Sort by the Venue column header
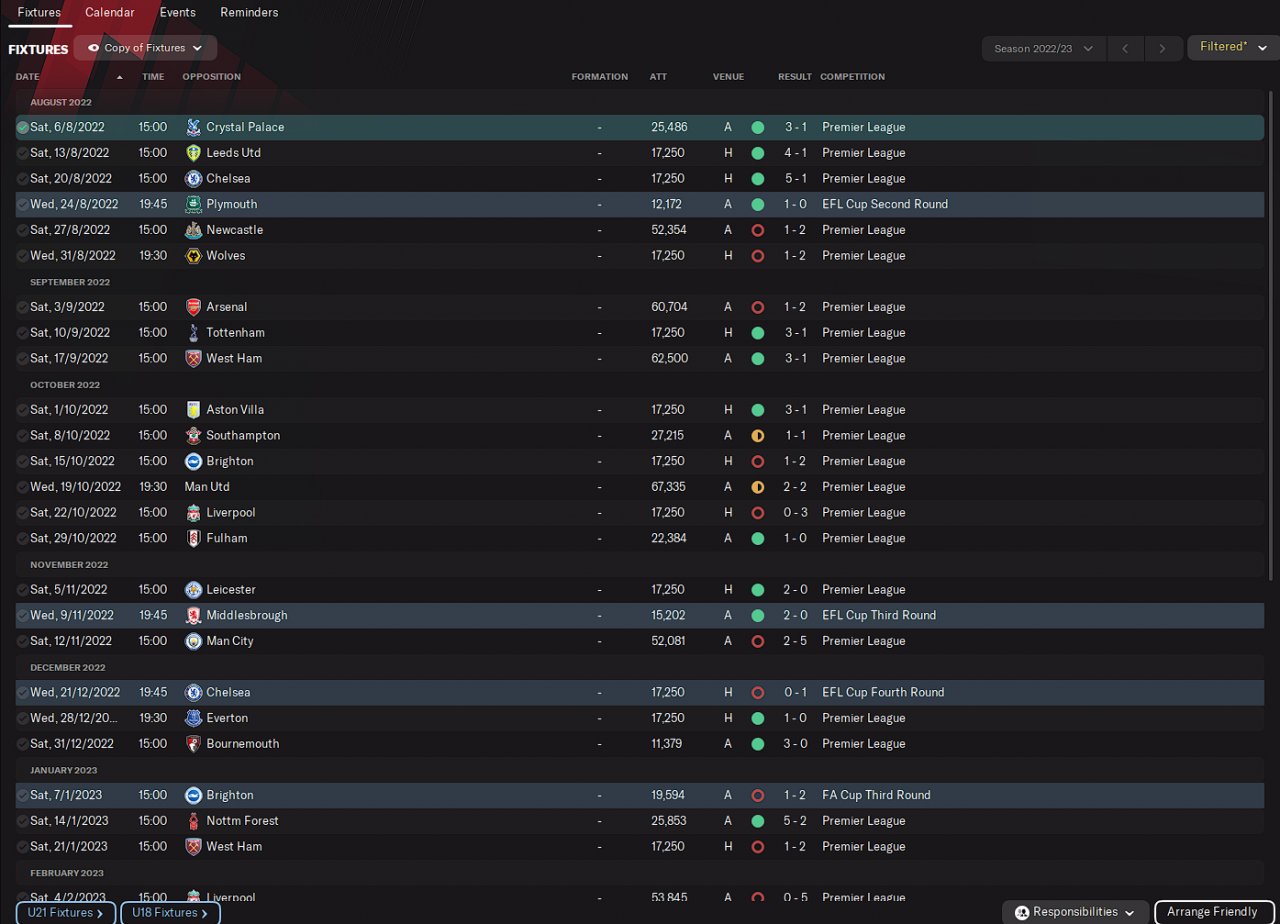 tap(728, 77)
